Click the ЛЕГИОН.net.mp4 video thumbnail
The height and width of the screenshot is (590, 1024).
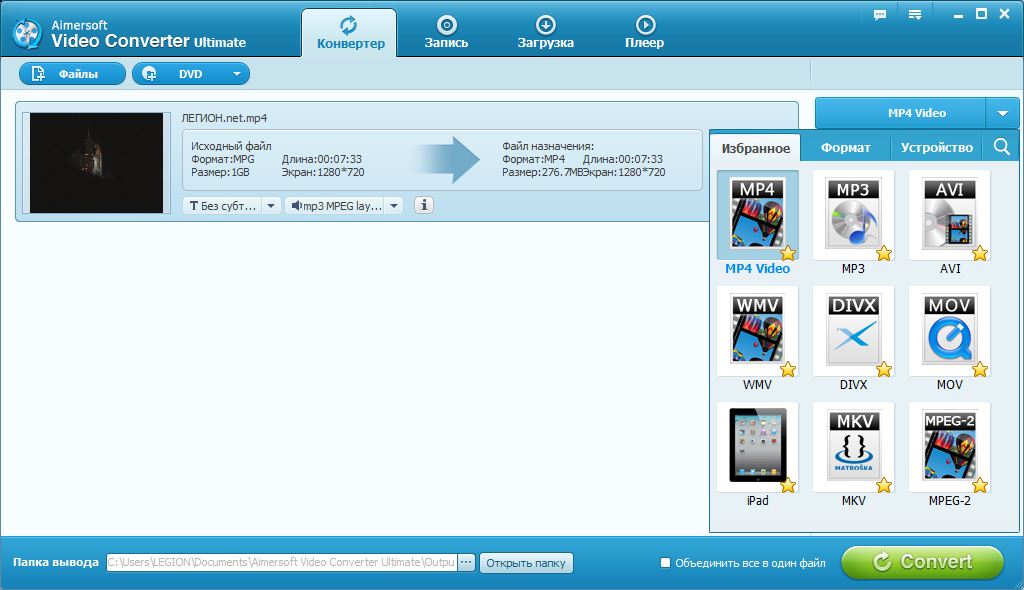point(97,163)
